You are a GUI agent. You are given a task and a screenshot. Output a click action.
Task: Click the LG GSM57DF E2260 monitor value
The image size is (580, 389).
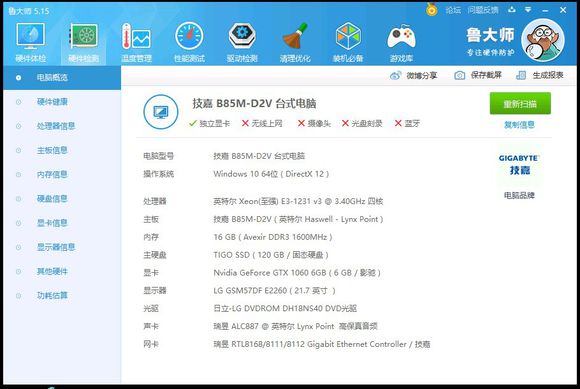(274, 291)
